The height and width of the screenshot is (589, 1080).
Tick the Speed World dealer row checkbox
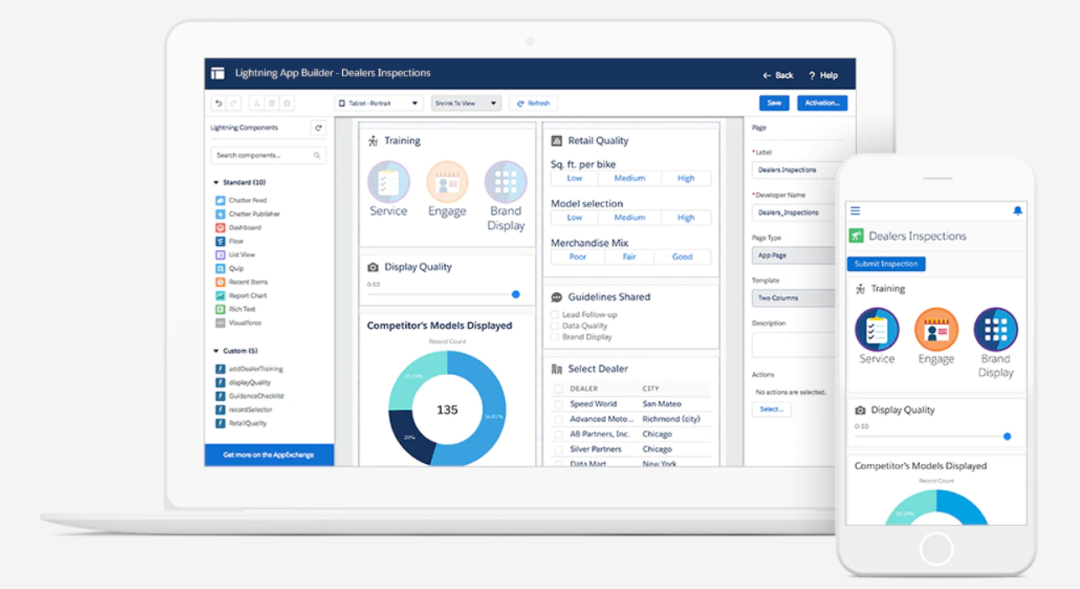point(559,404)
